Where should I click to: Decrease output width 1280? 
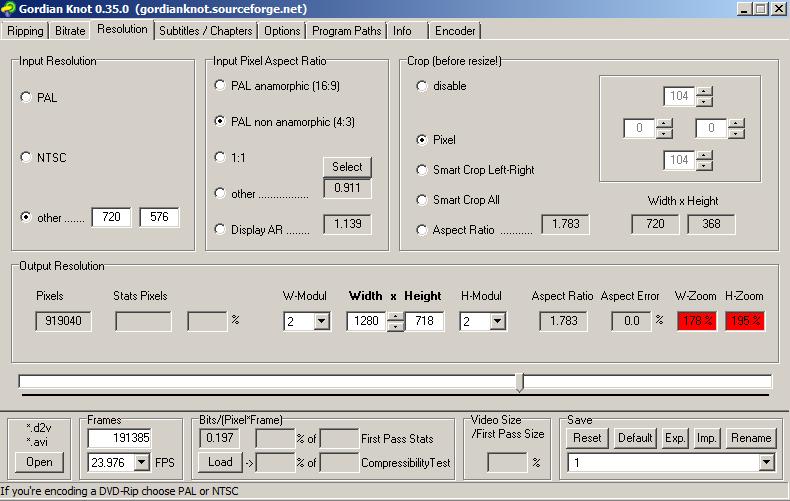pyautogui.click(x=396, y=326)
